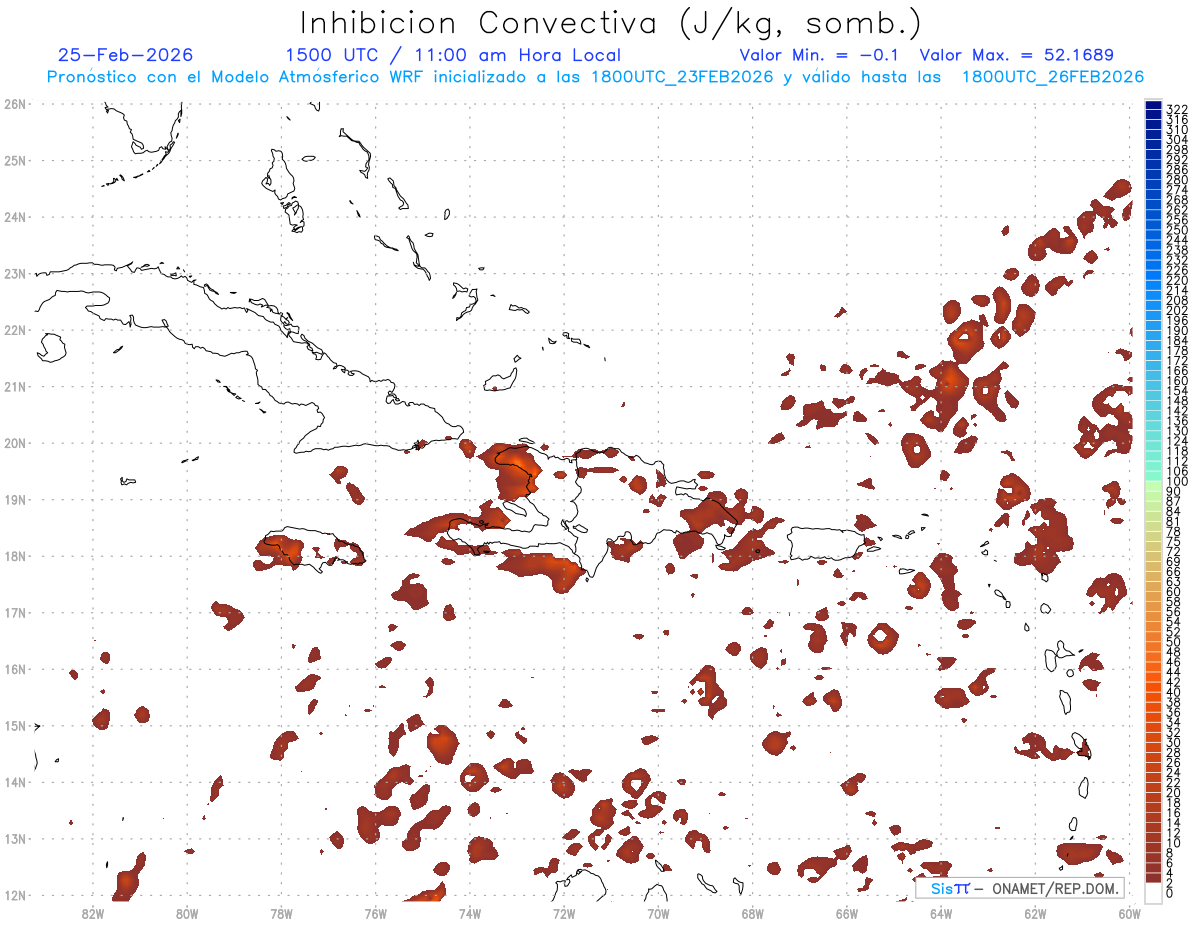This screenshot has height=927, width=1200.
Task: Click the '15N' latitude label
Action: pos(15,725)
